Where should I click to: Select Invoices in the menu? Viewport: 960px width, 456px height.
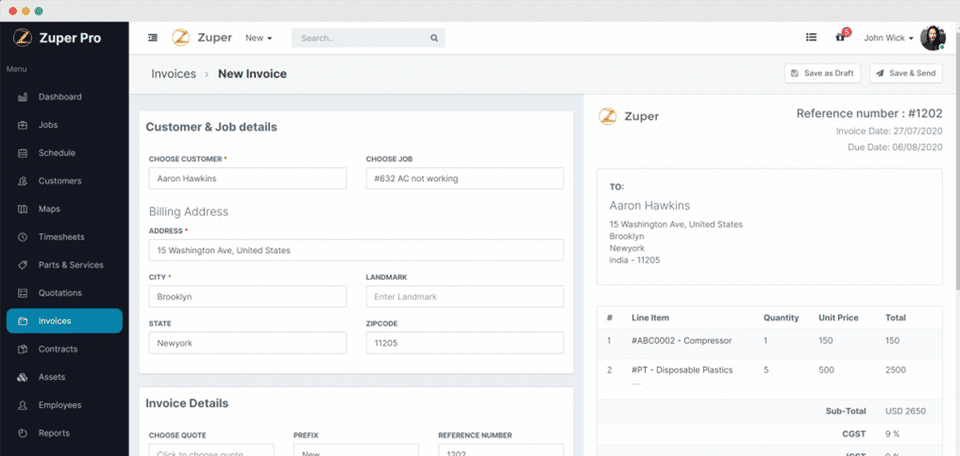(64, 321)
